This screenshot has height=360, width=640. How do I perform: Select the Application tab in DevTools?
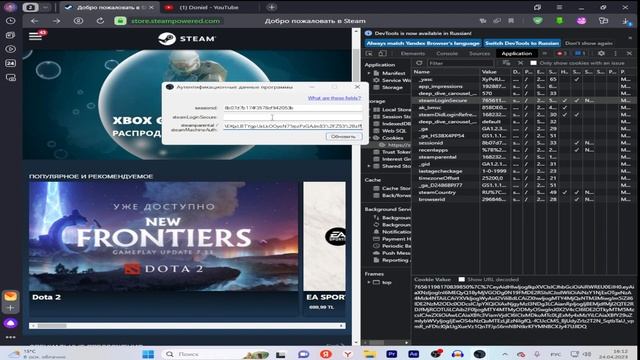(x=517, y=53)
